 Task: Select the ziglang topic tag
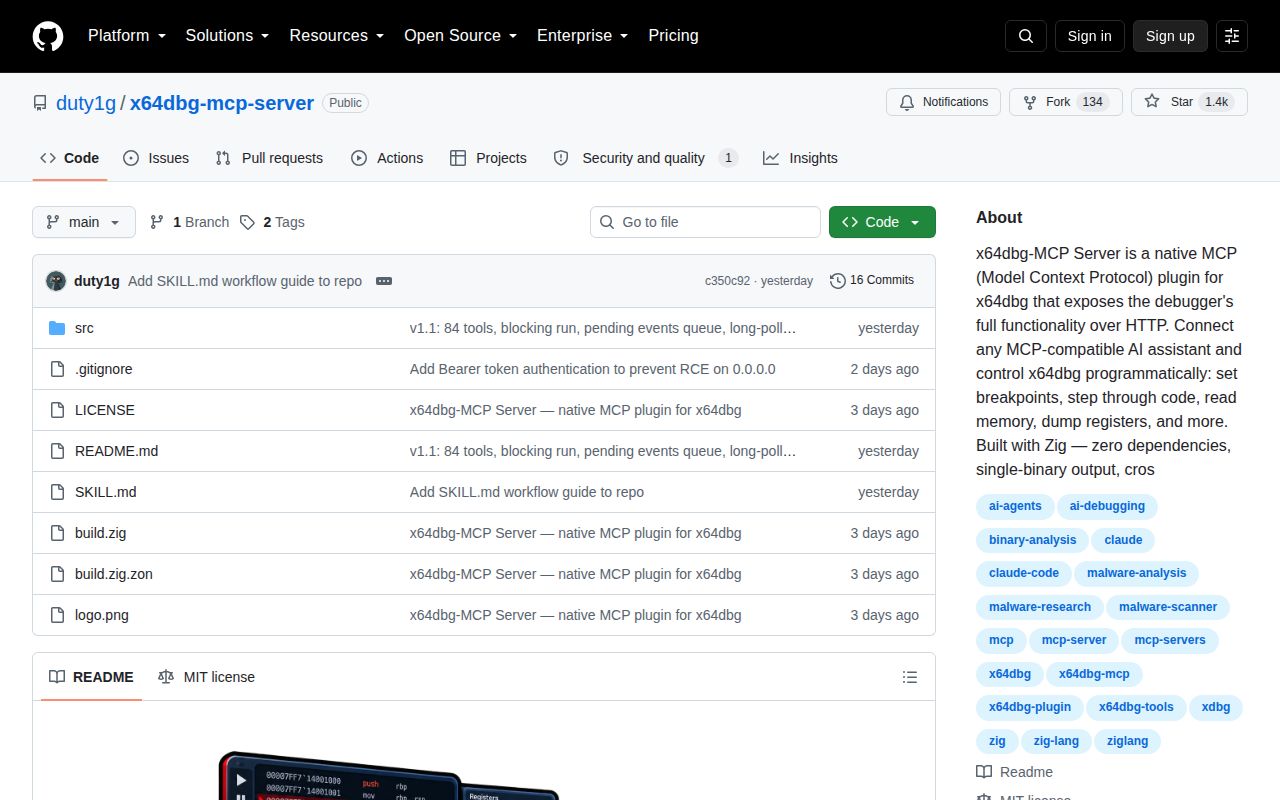(x=1128, y=741)
